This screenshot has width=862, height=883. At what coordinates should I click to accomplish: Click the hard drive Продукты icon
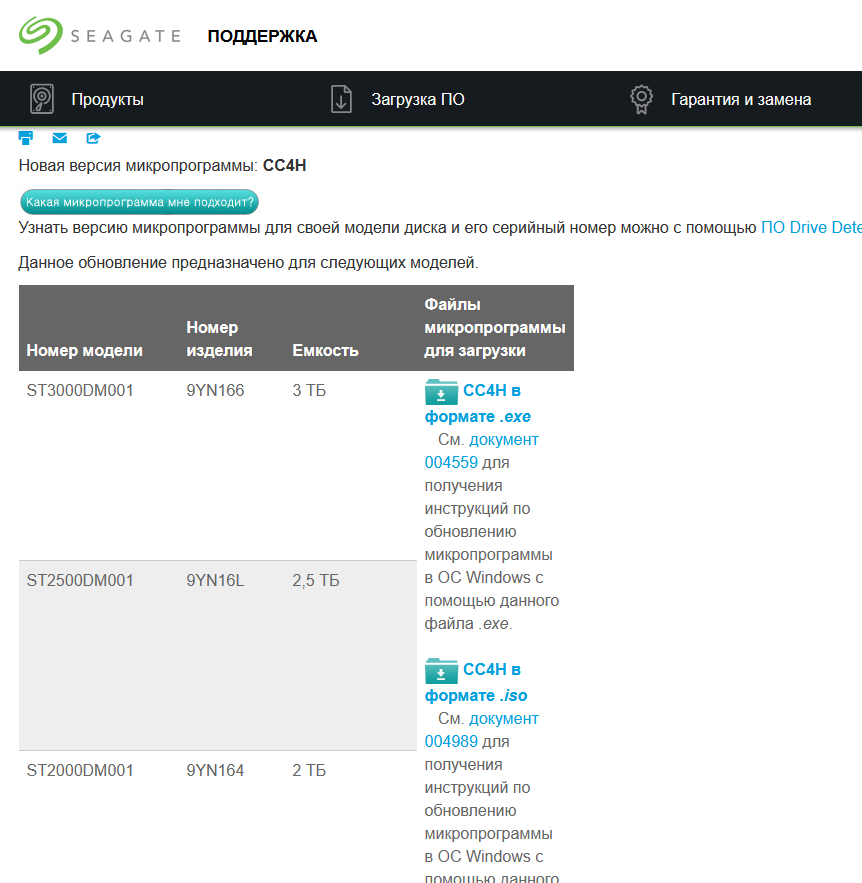pos(42,99)
